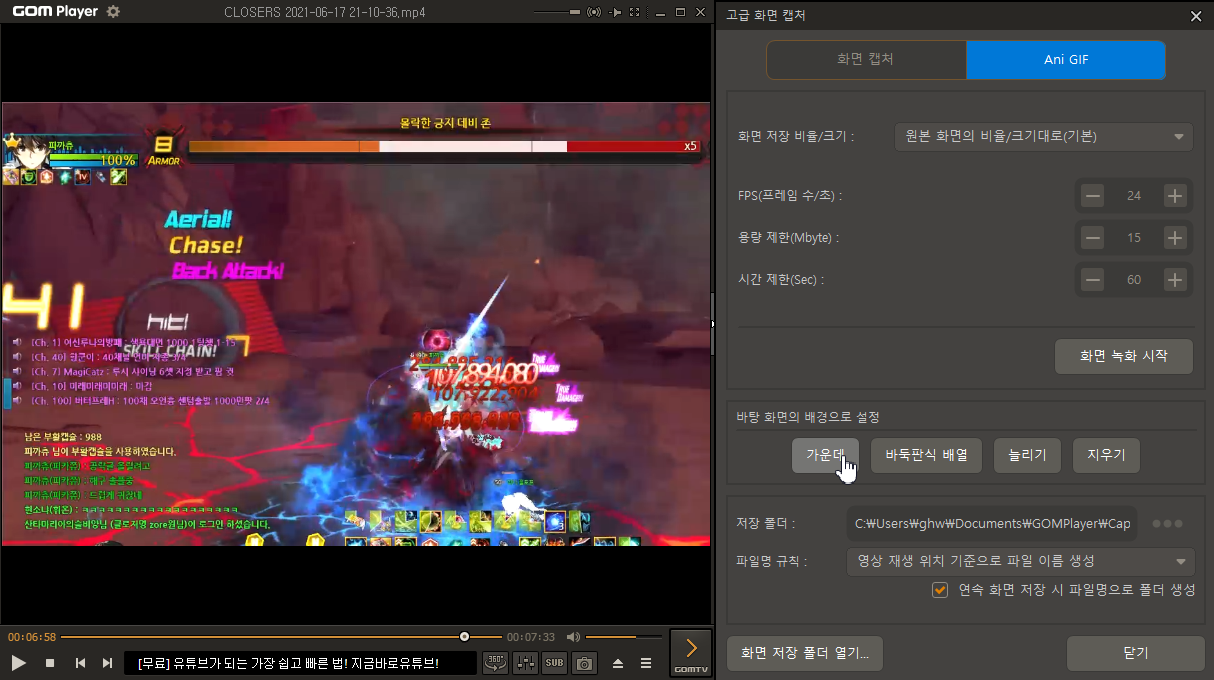
Task: Adjust the volume slider bar
Action: coord(623,637)
